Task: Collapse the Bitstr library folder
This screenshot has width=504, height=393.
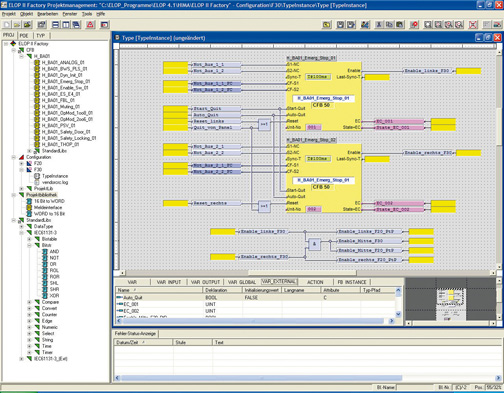Action: tap(30, 245)
